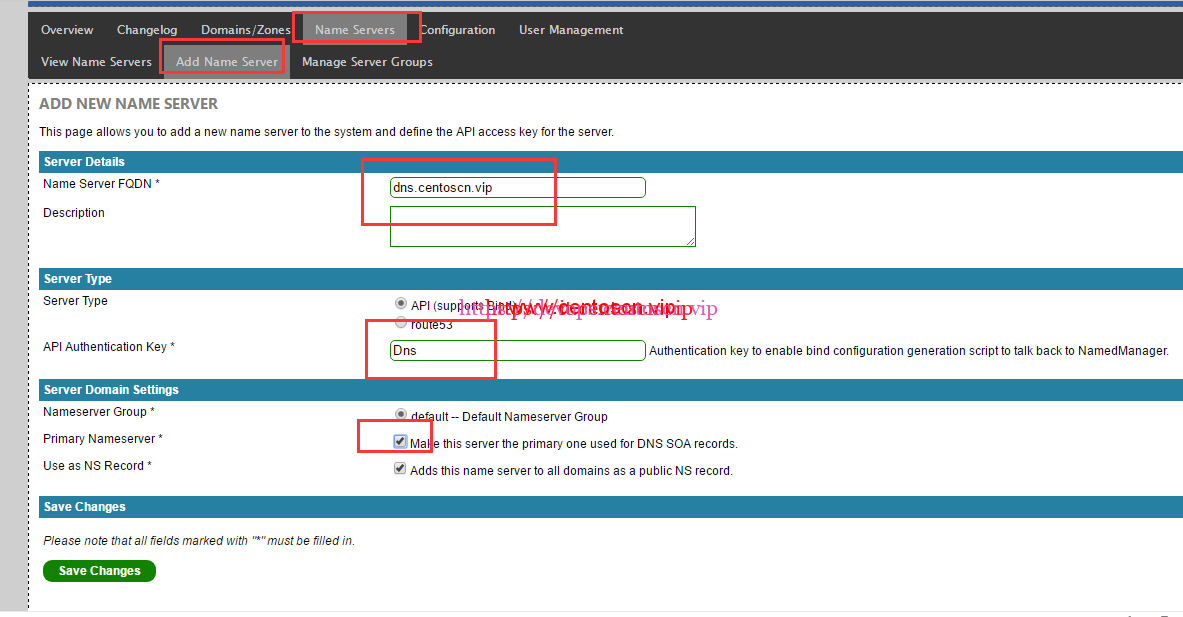Screen dimensions: 1183x617
Task: Select the API server type radio
Action: pyautogui.click(x=401, y=303)
